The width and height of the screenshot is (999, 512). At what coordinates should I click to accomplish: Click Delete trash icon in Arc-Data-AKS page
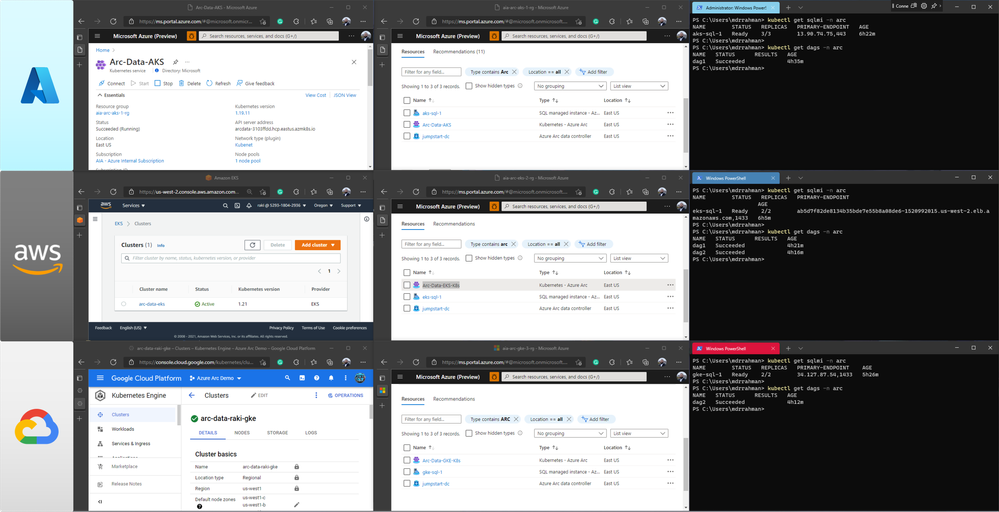pos(182,83)
